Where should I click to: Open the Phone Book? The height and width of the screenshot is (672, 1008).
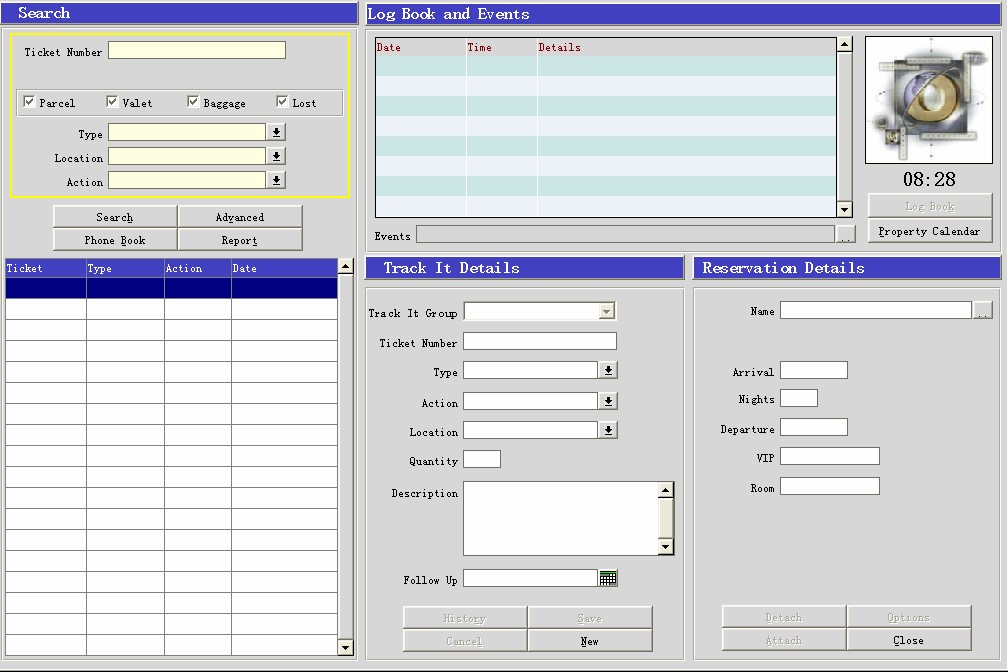click(115, 240)
